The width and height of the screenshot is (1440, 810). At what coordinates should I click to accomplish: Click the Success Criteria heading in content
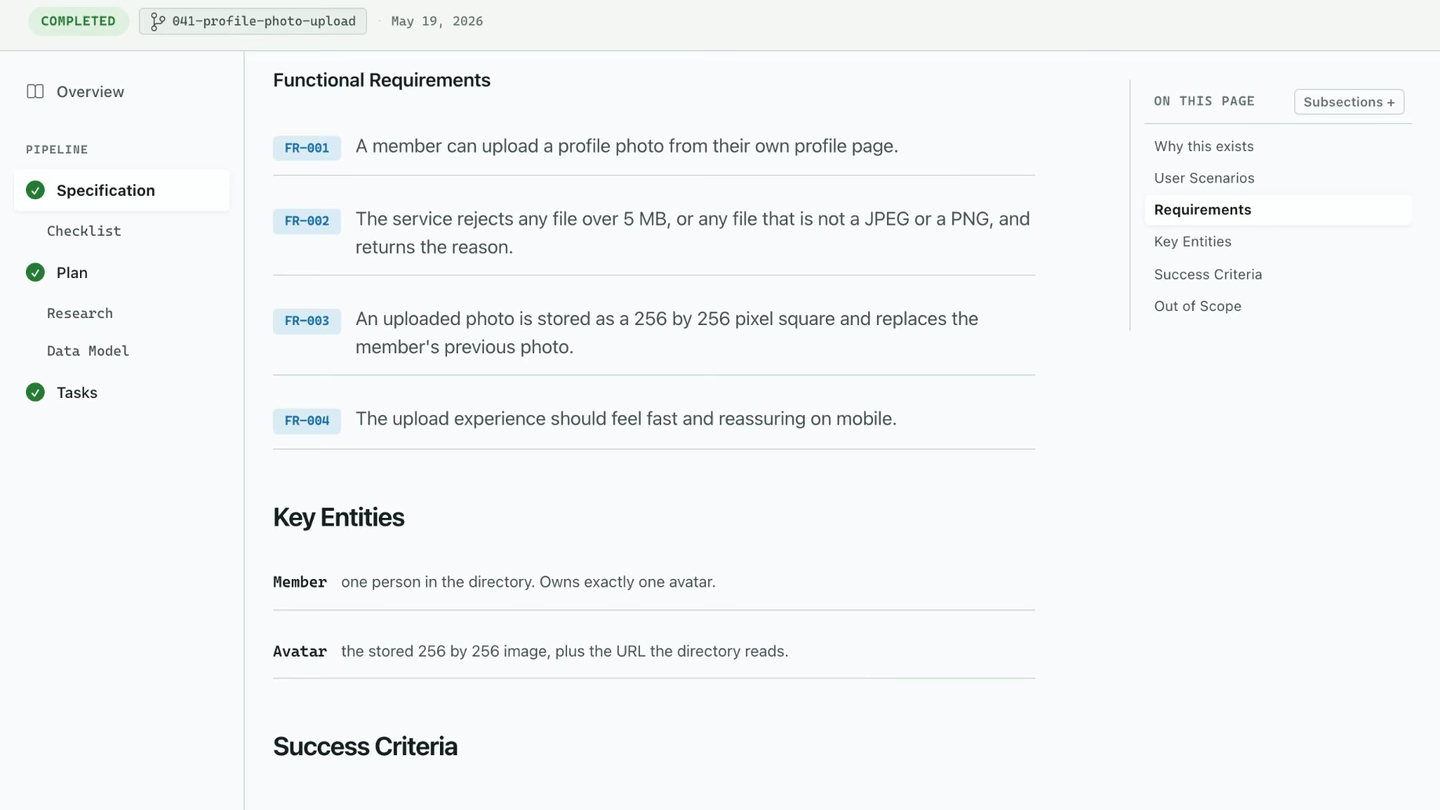(x=365, y=747)
